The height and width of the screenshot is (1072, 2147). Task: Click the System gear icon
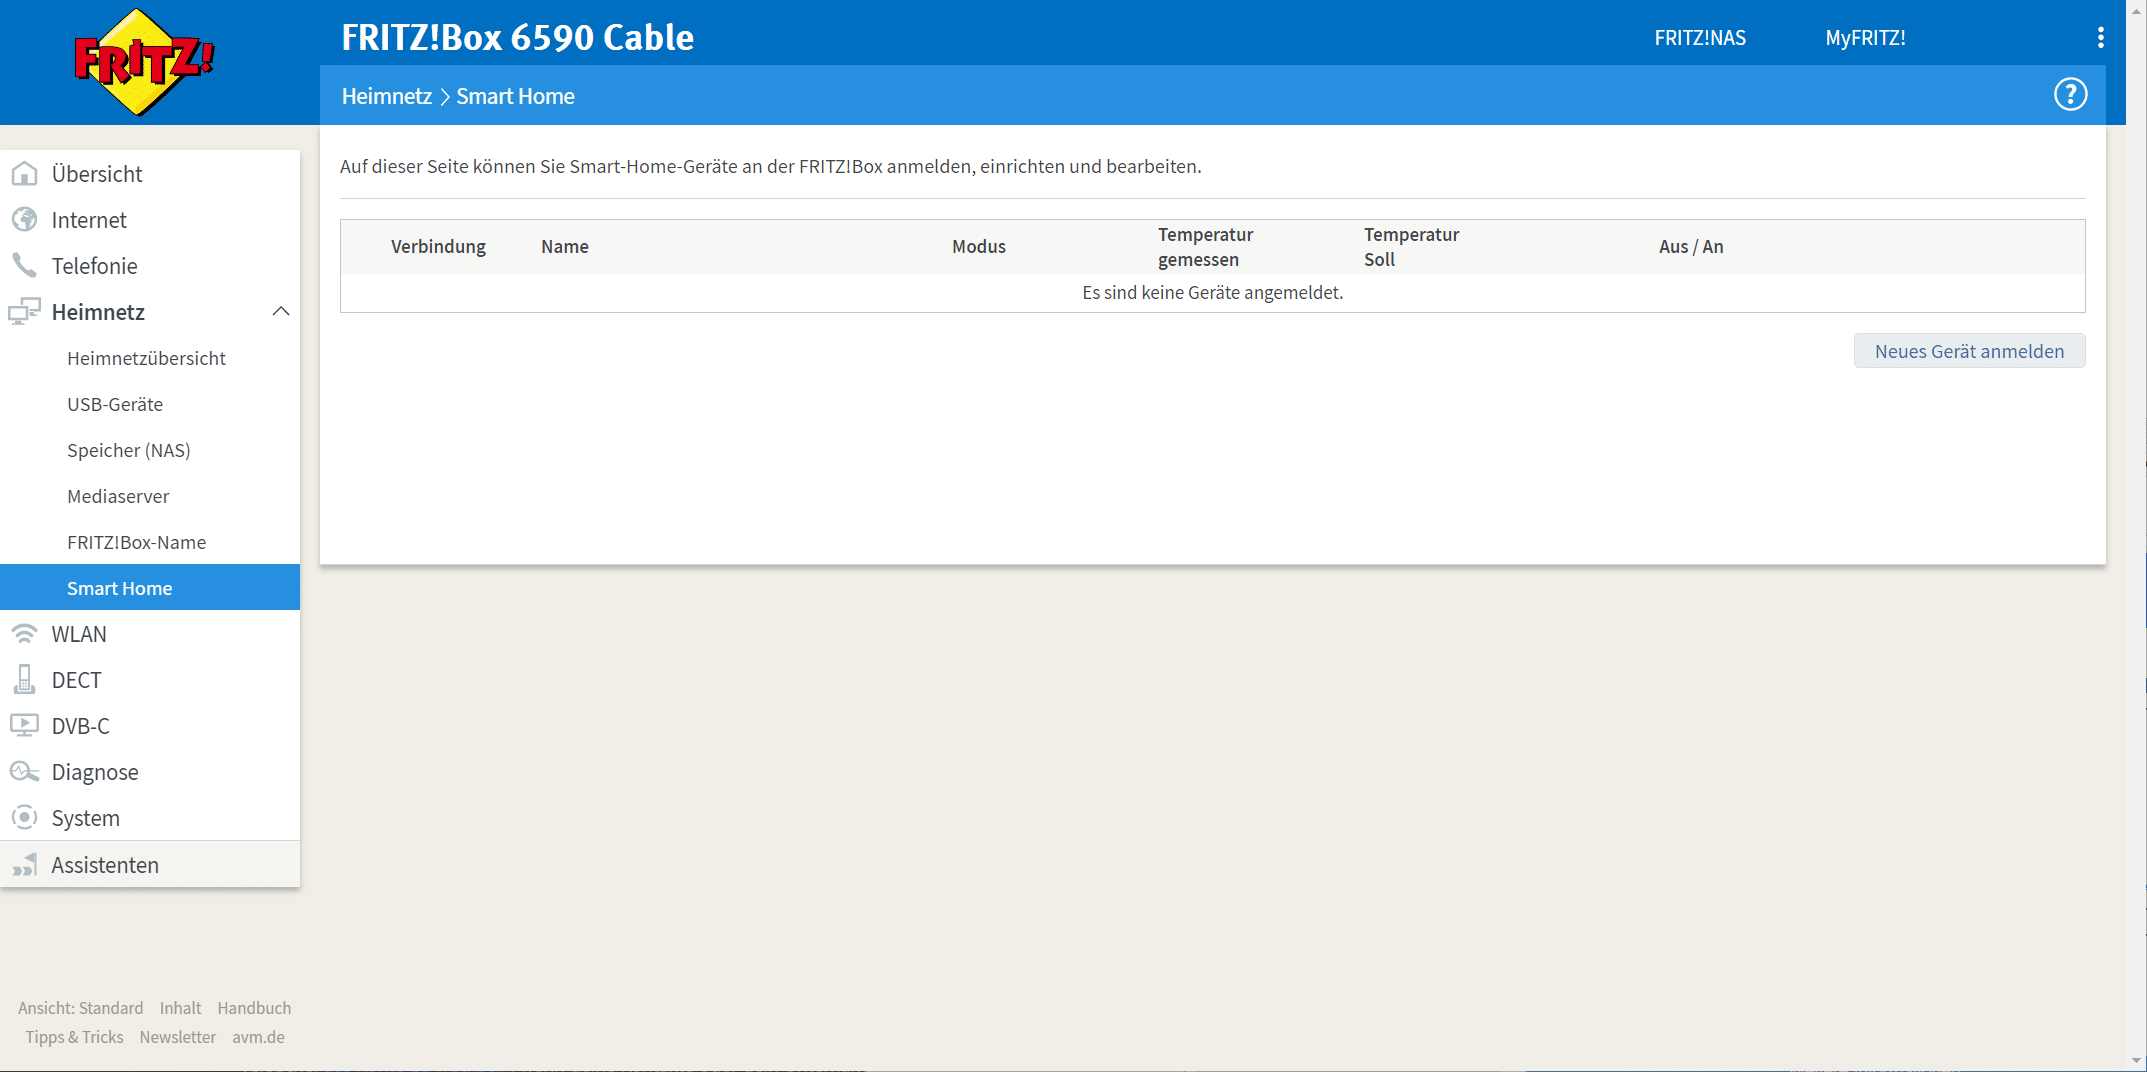pos(24,818)
